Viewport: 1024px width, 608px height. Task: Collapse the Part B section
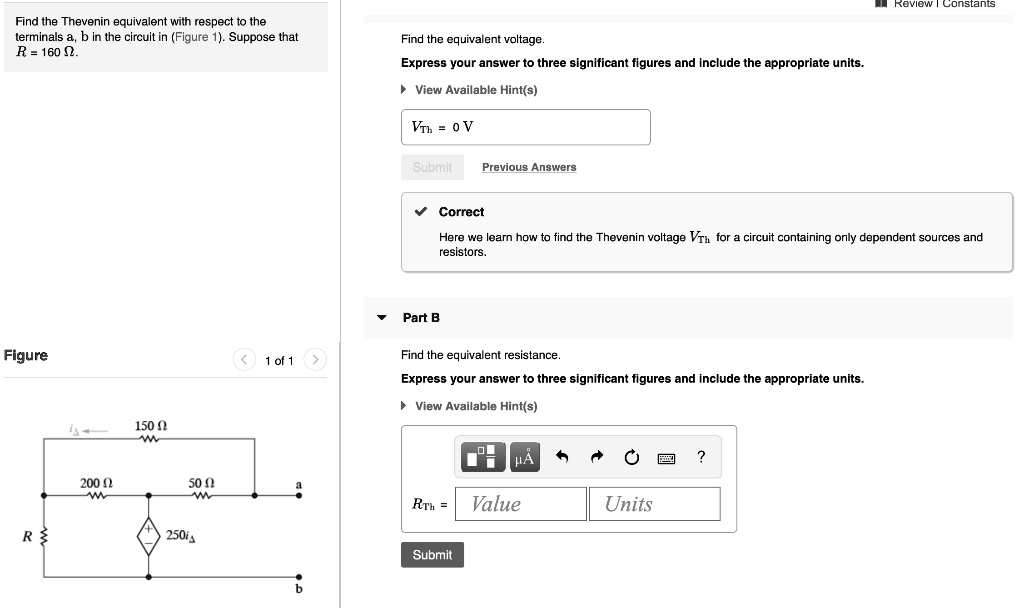(382, 317)
